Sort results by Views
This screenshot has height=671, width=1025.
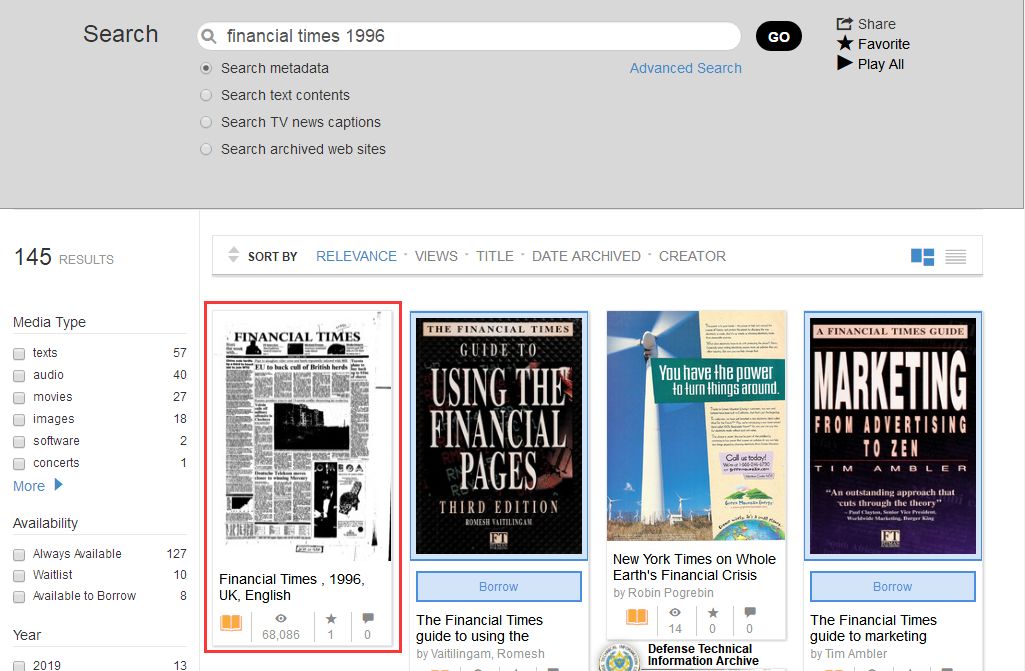436,256
